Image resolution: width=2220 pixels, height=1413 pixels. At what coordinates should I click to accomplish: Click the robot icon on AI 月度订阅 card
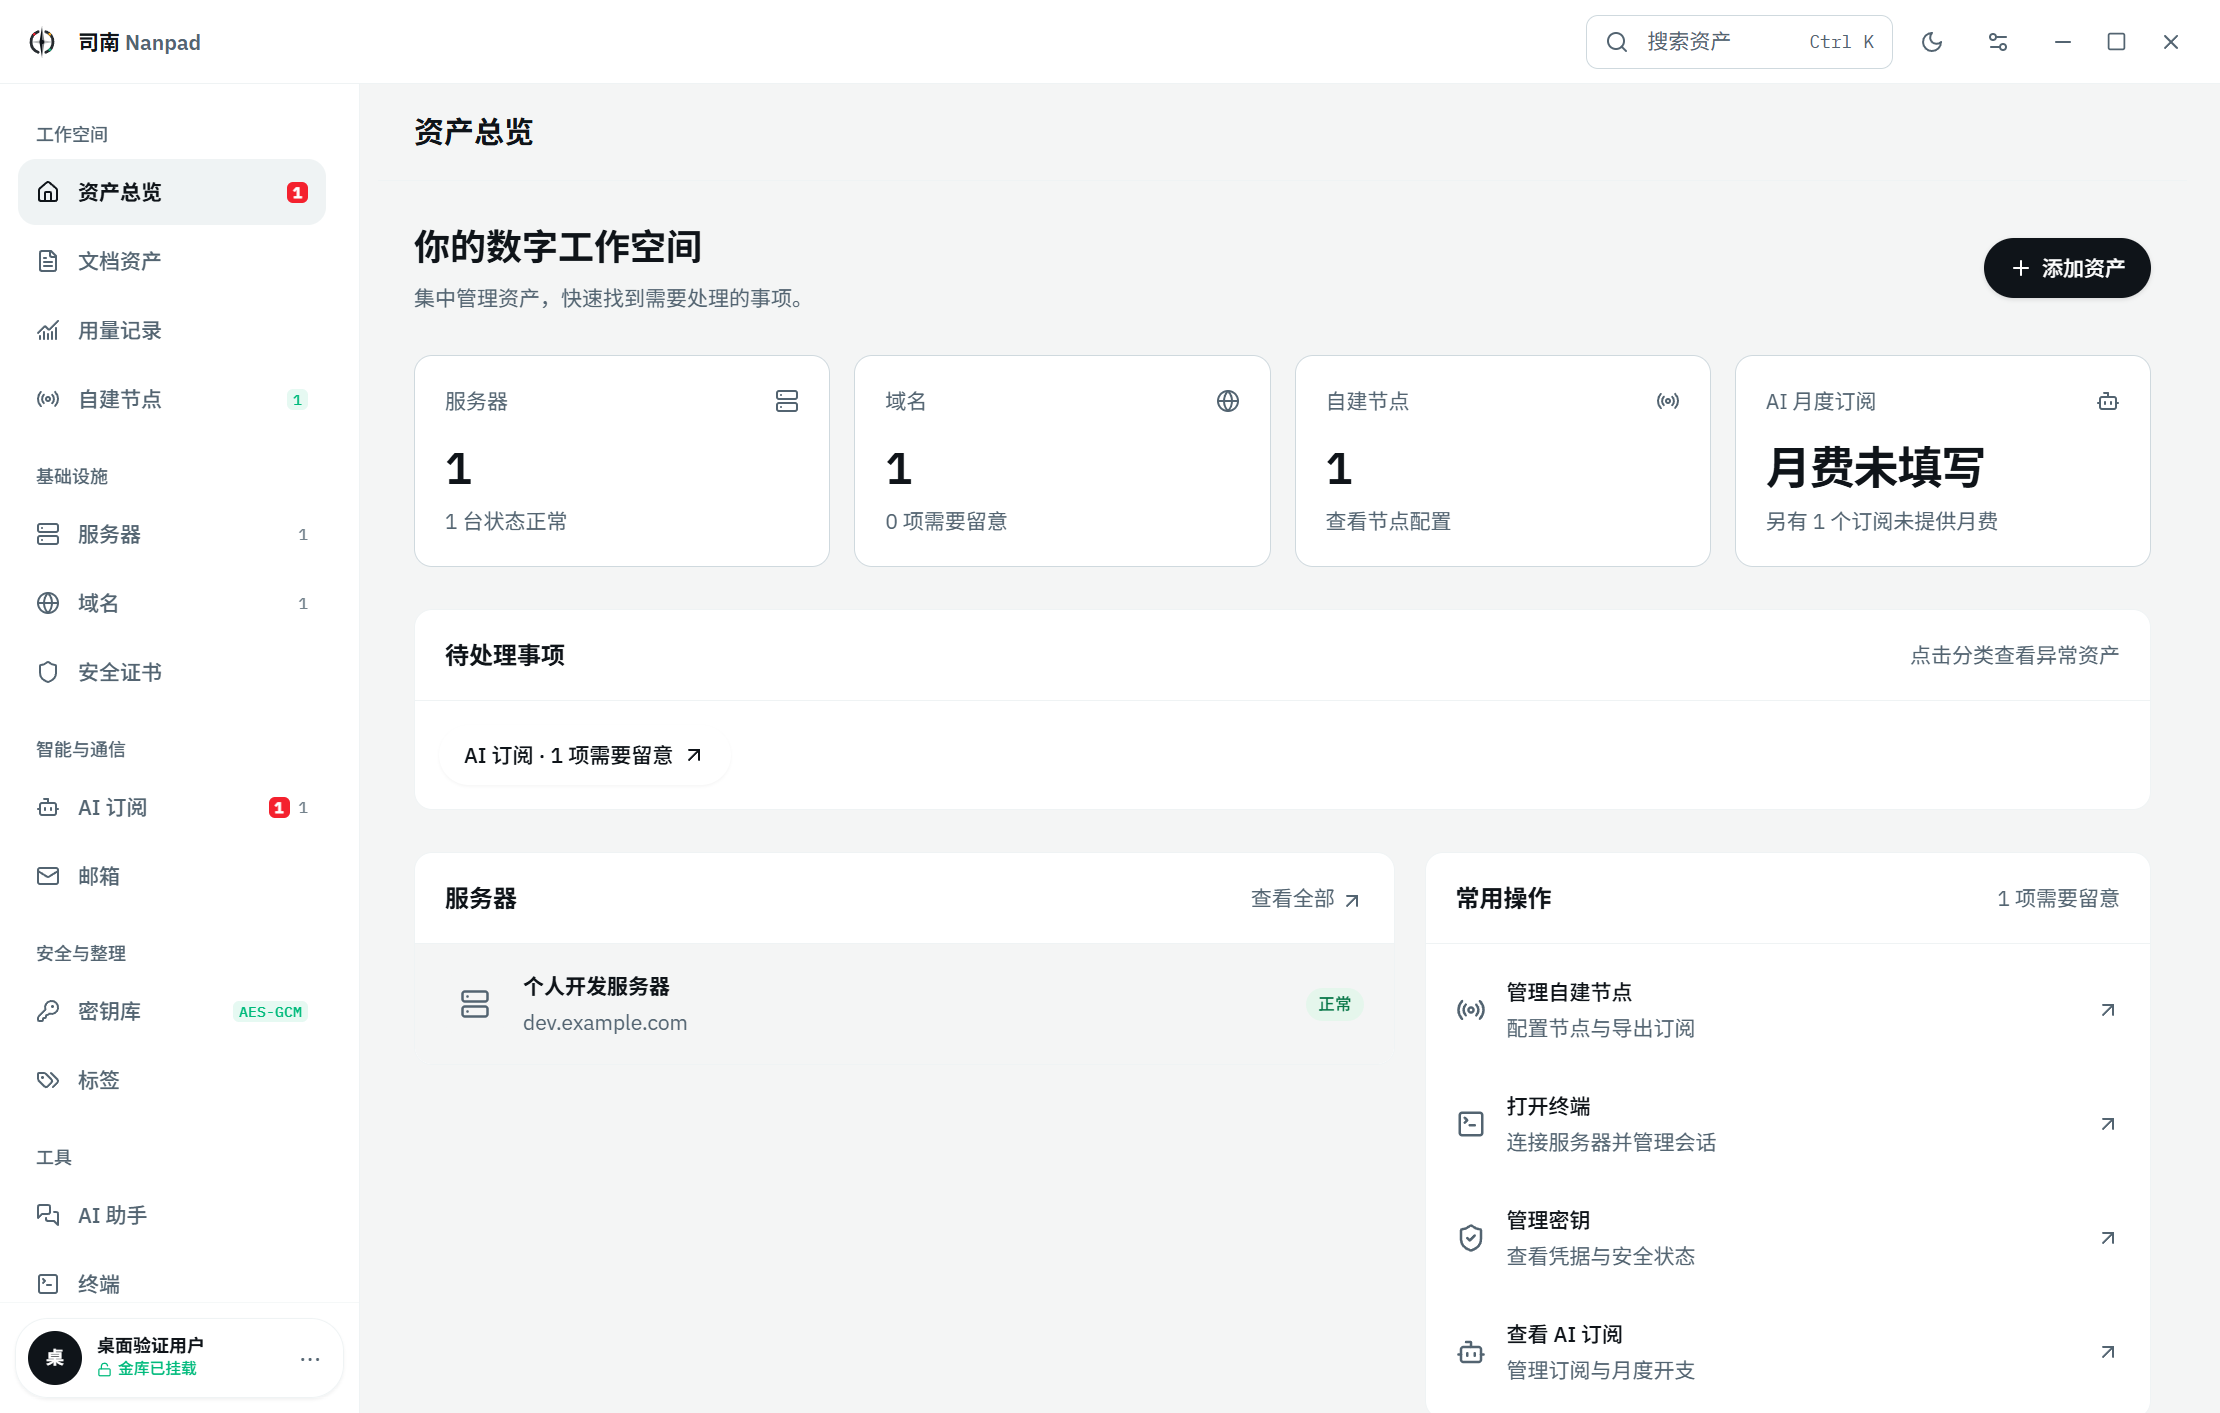(x=2108, y=401)
